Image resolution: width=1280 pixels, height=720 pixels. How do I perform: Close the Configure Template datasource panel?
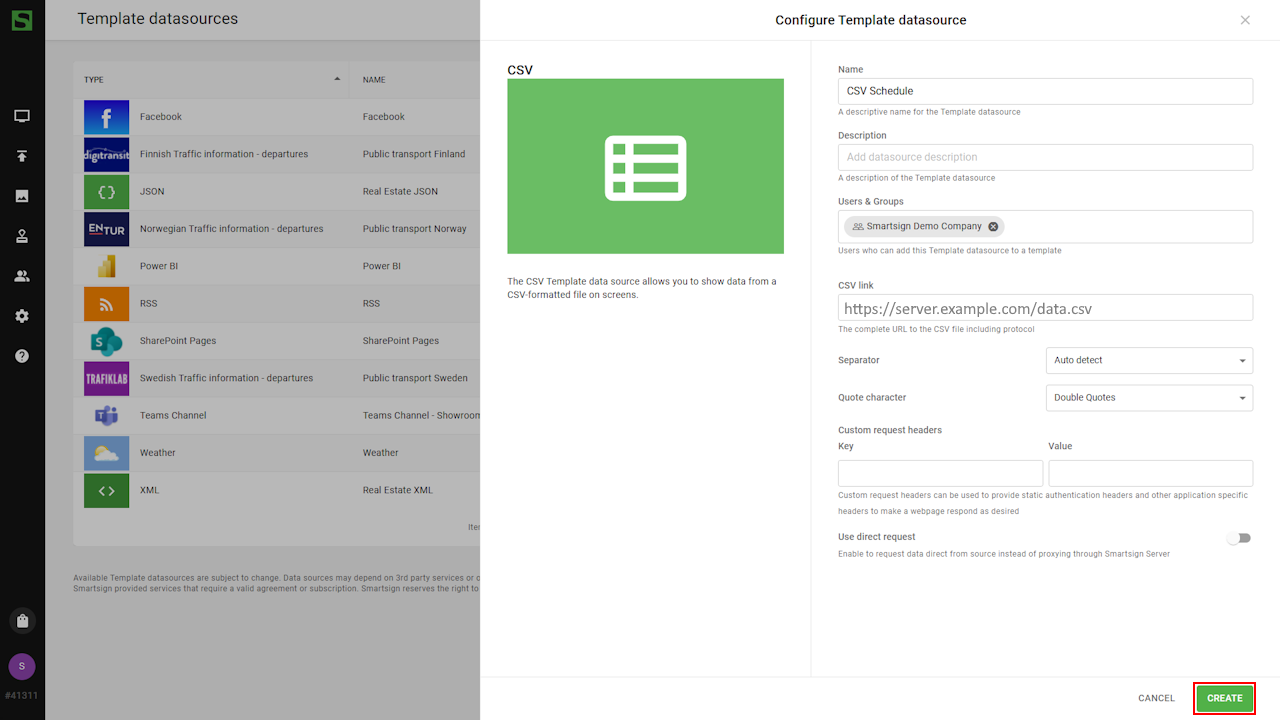[x=1245, y=20]
